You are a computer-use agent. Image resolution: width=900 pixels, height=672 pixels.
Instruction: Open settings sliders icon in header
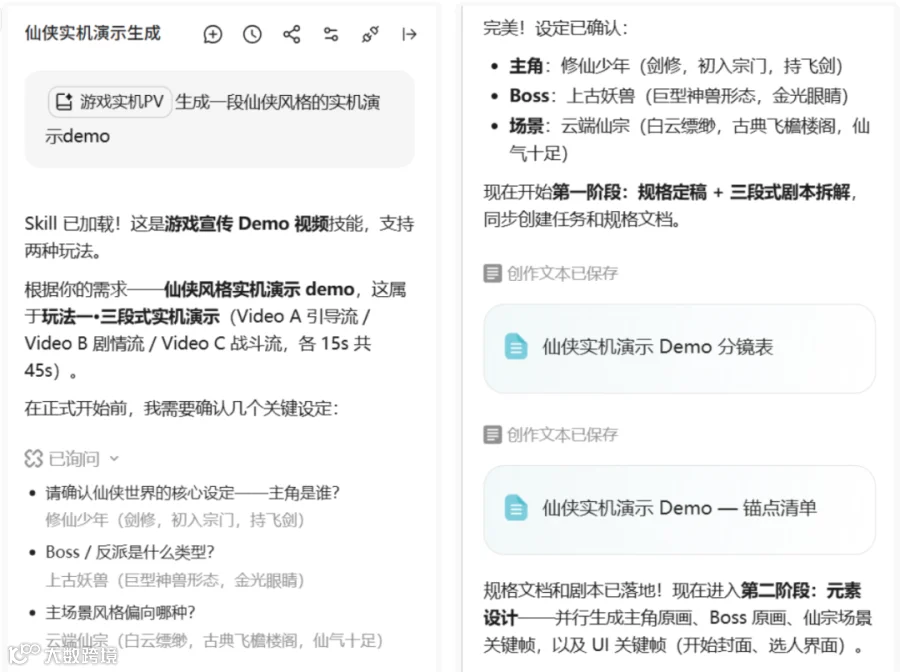pos(331,34)
